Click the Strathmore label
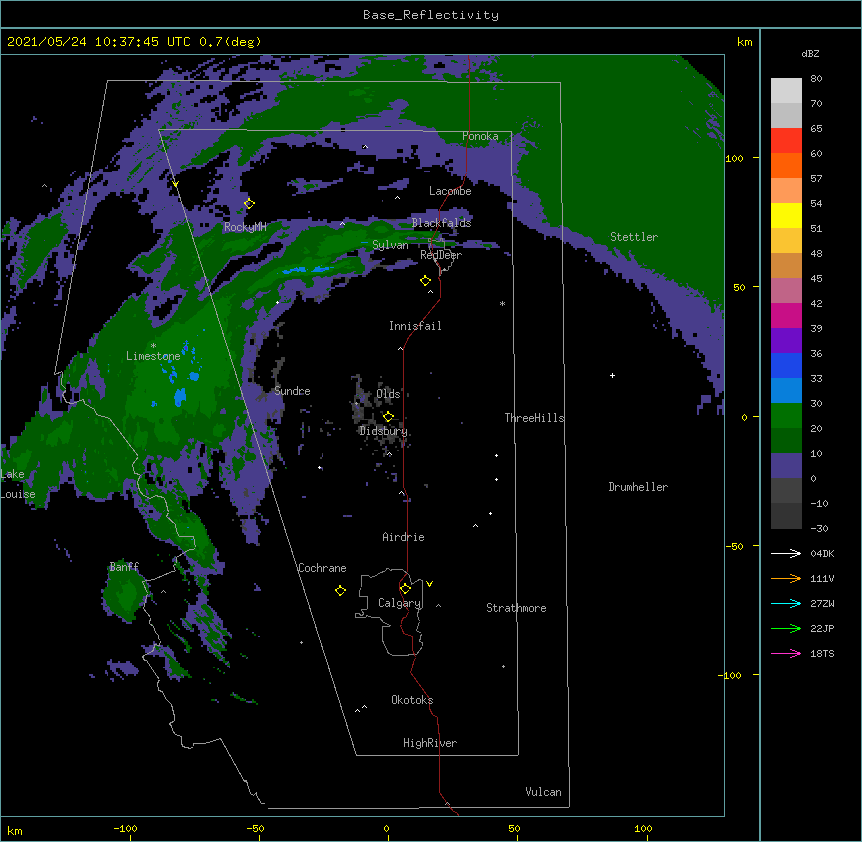 [x=516, y=608]
